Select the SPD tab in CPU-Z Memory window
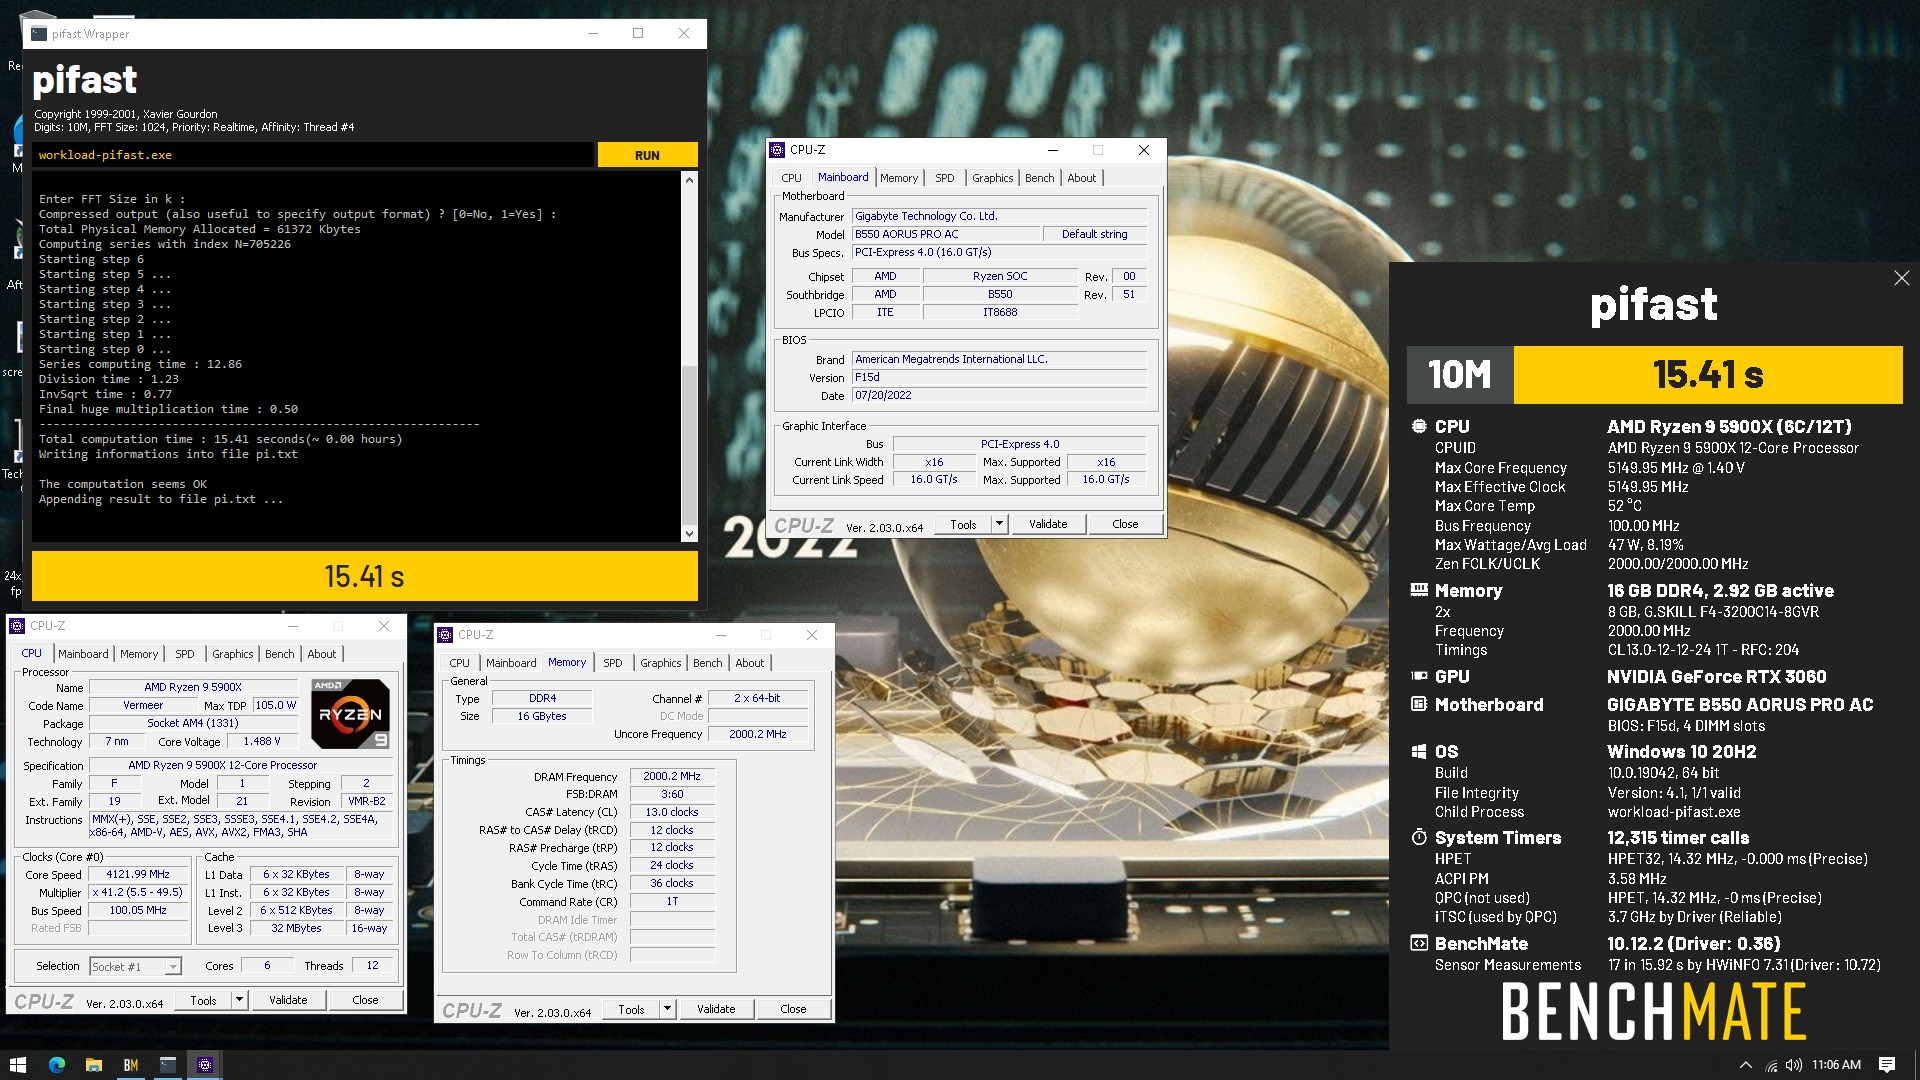 click(613, 663)
